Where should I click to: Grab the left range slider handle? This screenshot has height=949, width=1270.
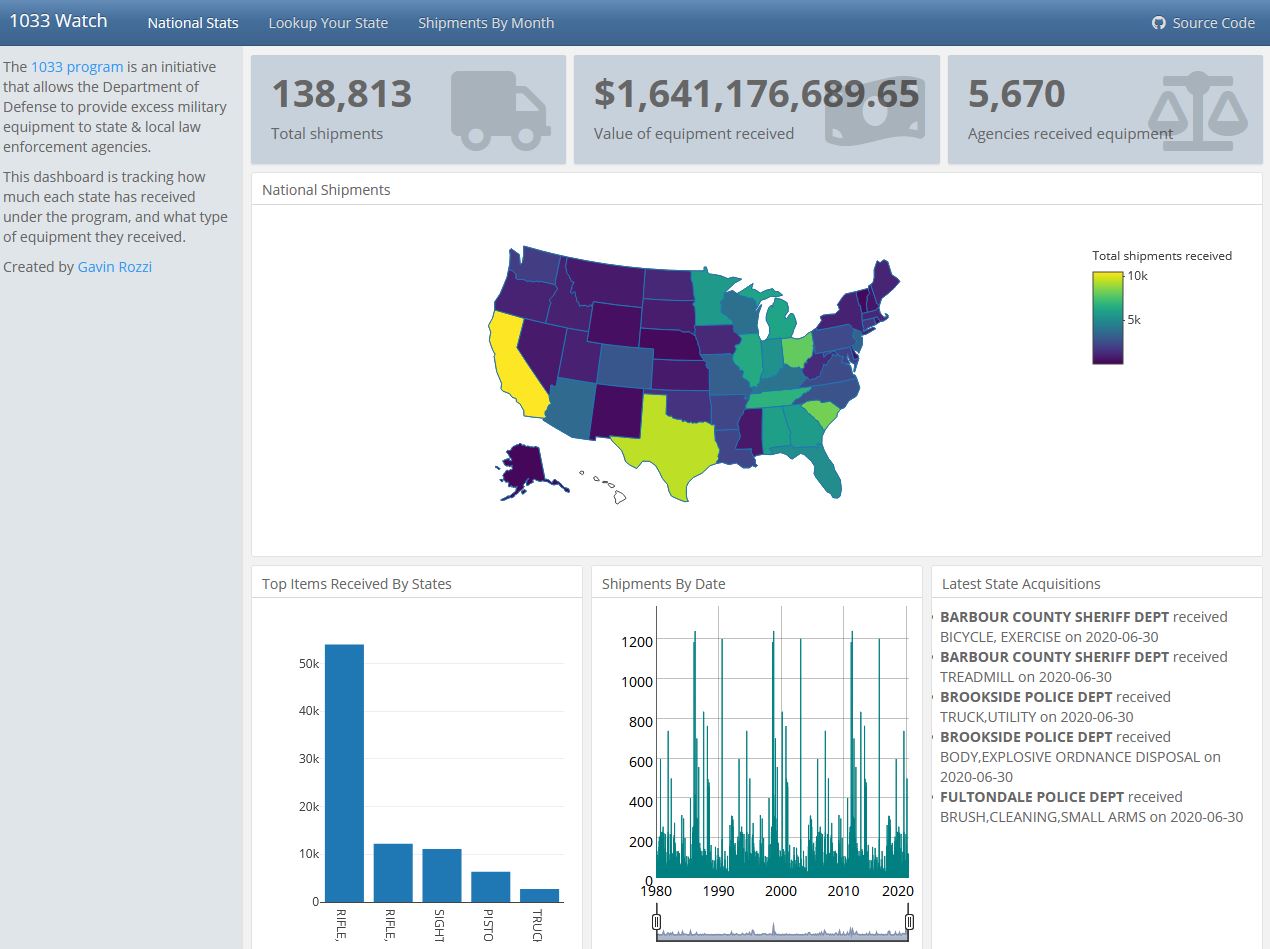[x=657, y=921]
